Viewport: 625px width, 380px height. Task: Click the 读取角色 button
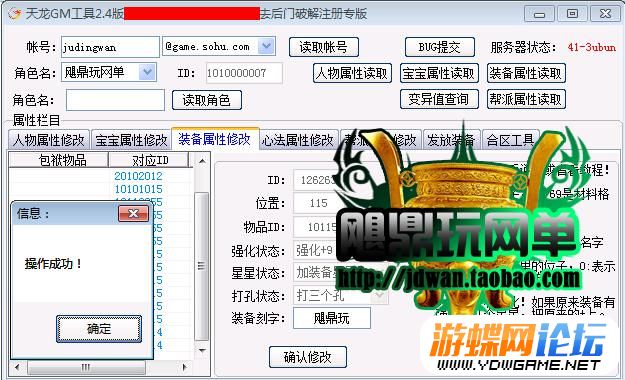click(x=207, y=100)
